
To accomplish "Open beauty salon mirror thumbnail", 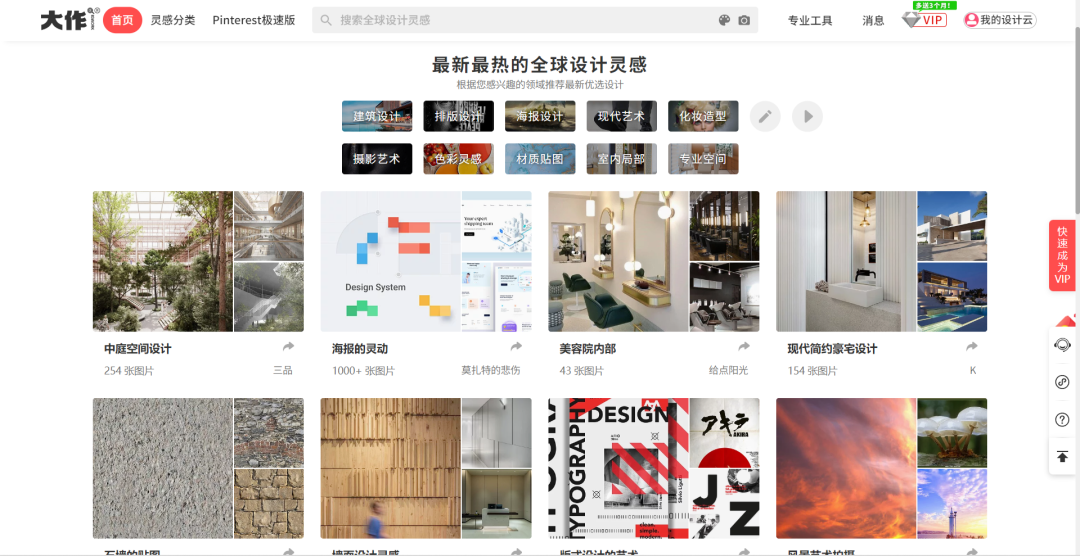I will point(619,261).
